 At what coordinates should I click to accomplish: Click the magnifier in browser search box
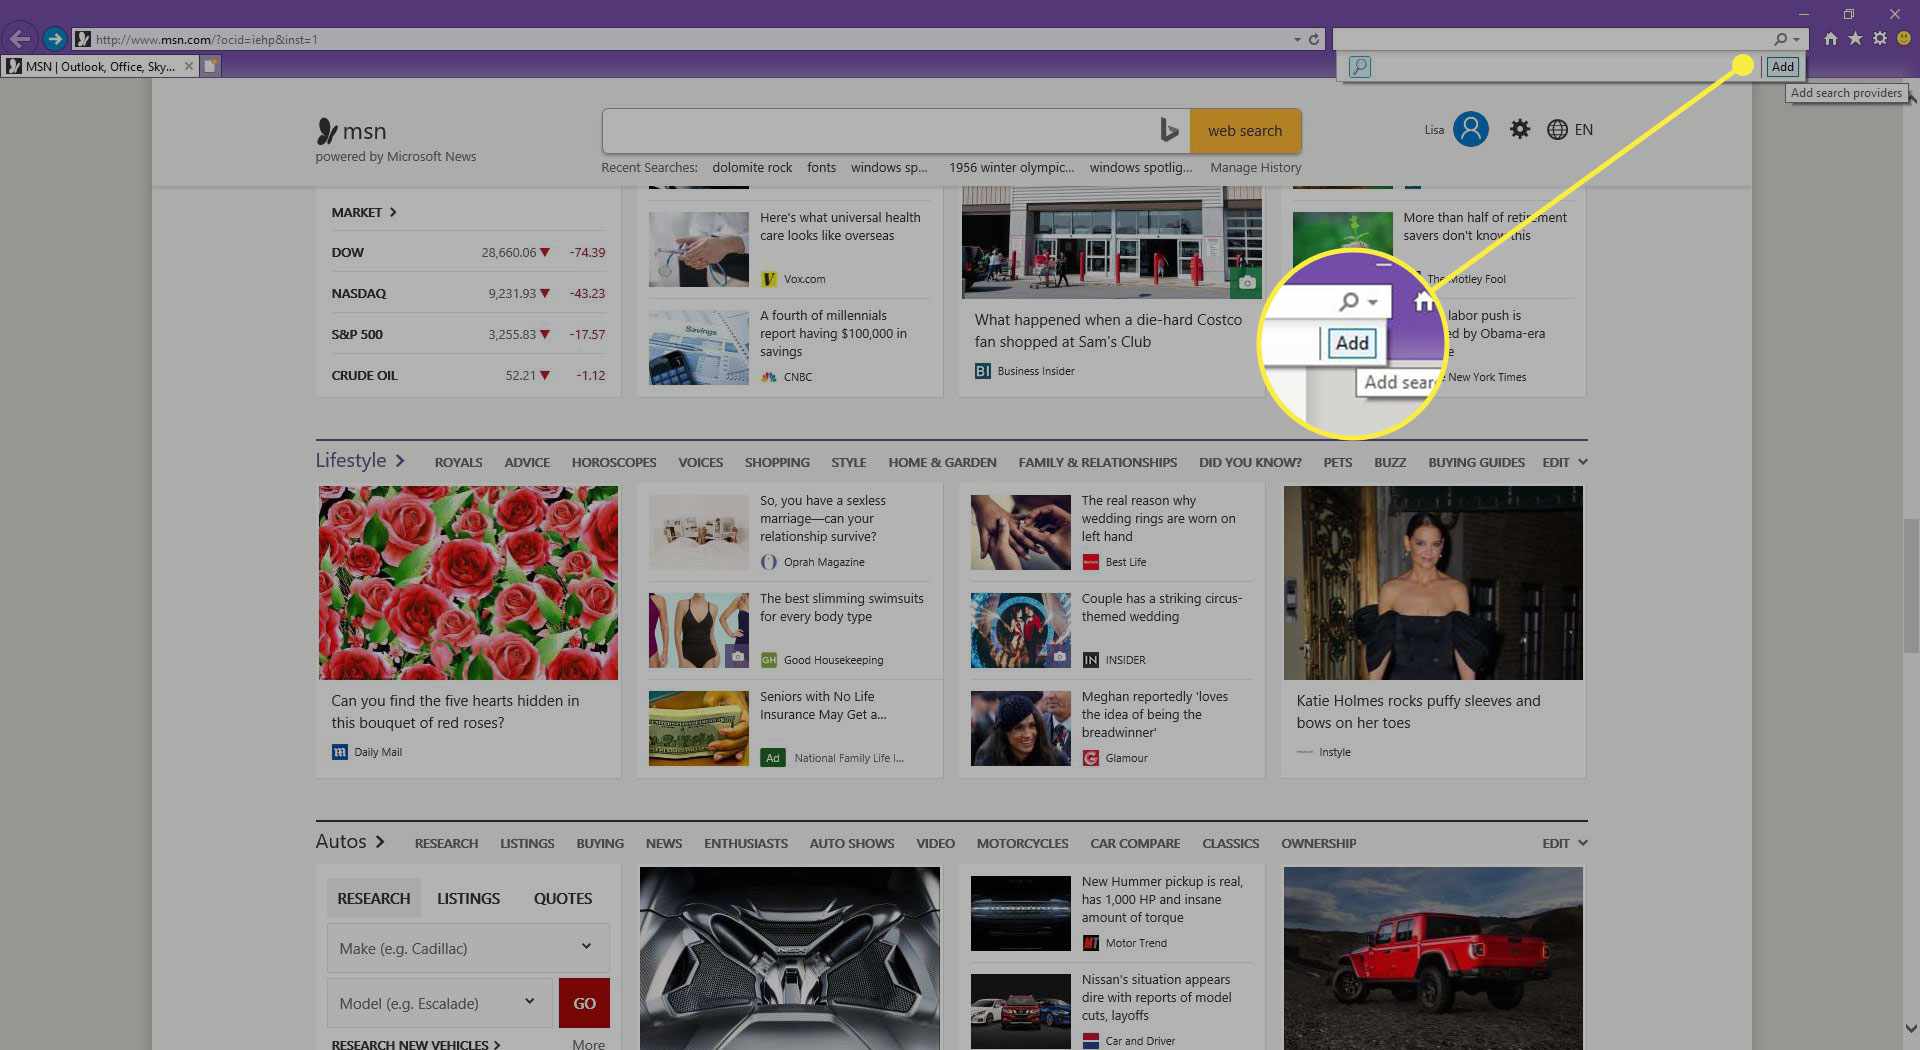(x=1780, y=39)
